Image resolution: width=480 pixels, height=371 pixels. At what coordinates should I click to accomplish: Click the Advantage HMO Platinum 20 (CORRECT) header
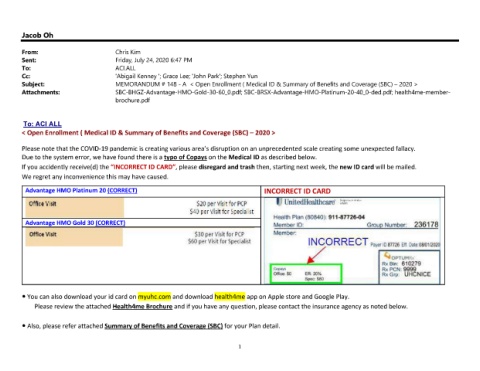click(x=81, y=190)
